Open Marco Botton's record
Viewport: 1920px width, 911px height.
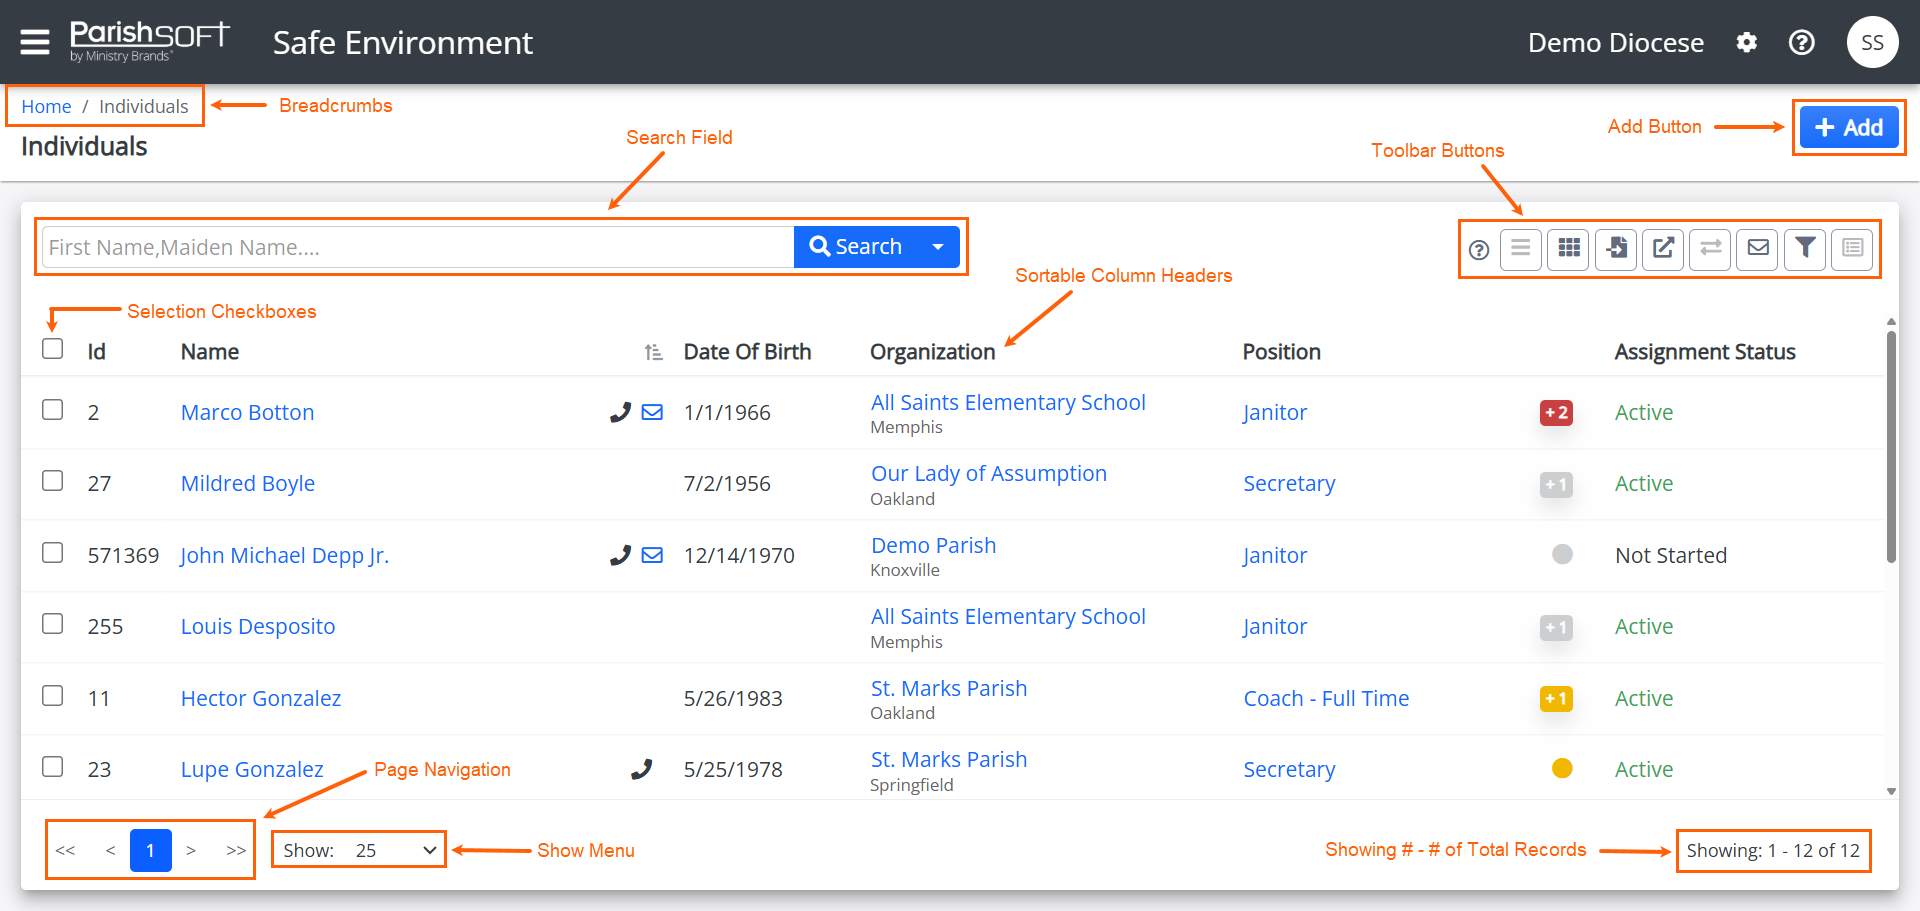click(247, 412)
